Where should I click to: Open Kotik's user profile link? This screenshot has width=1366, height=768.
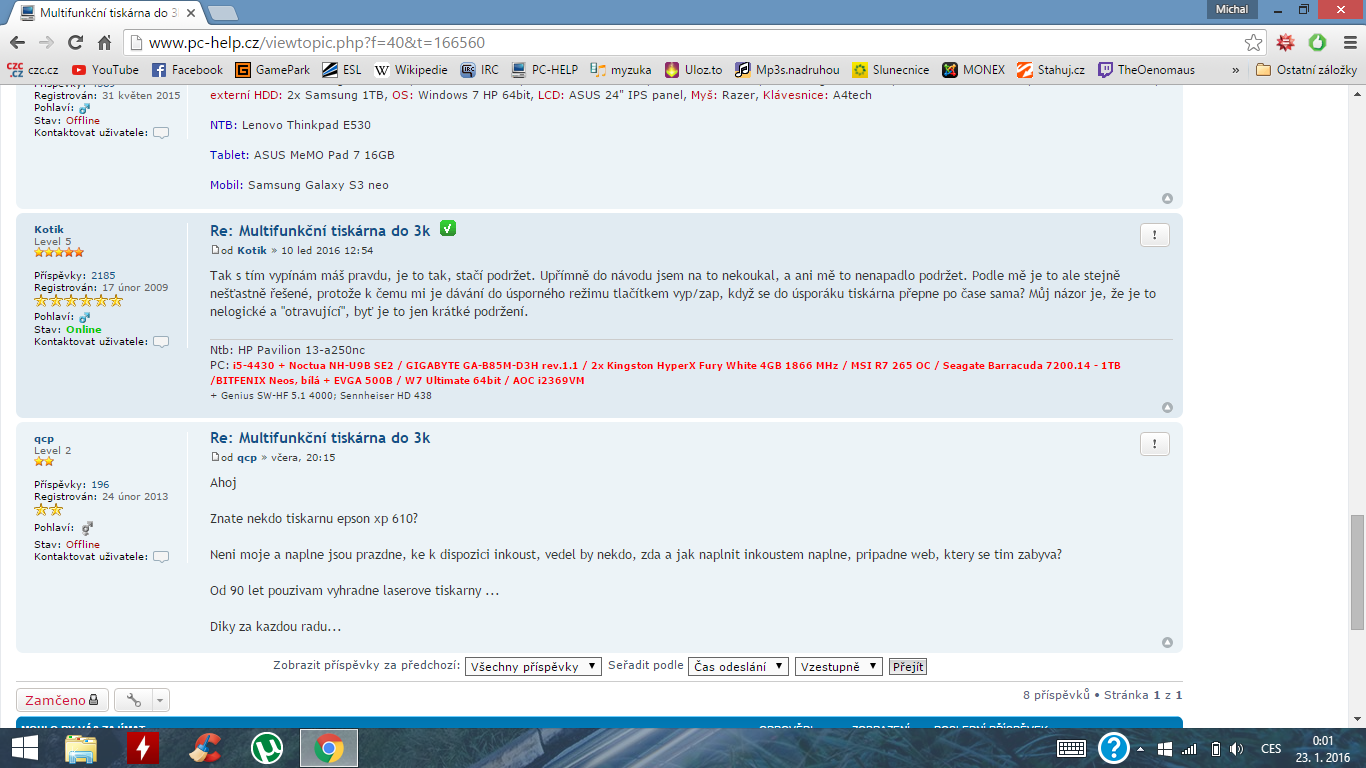click(48, 229)
